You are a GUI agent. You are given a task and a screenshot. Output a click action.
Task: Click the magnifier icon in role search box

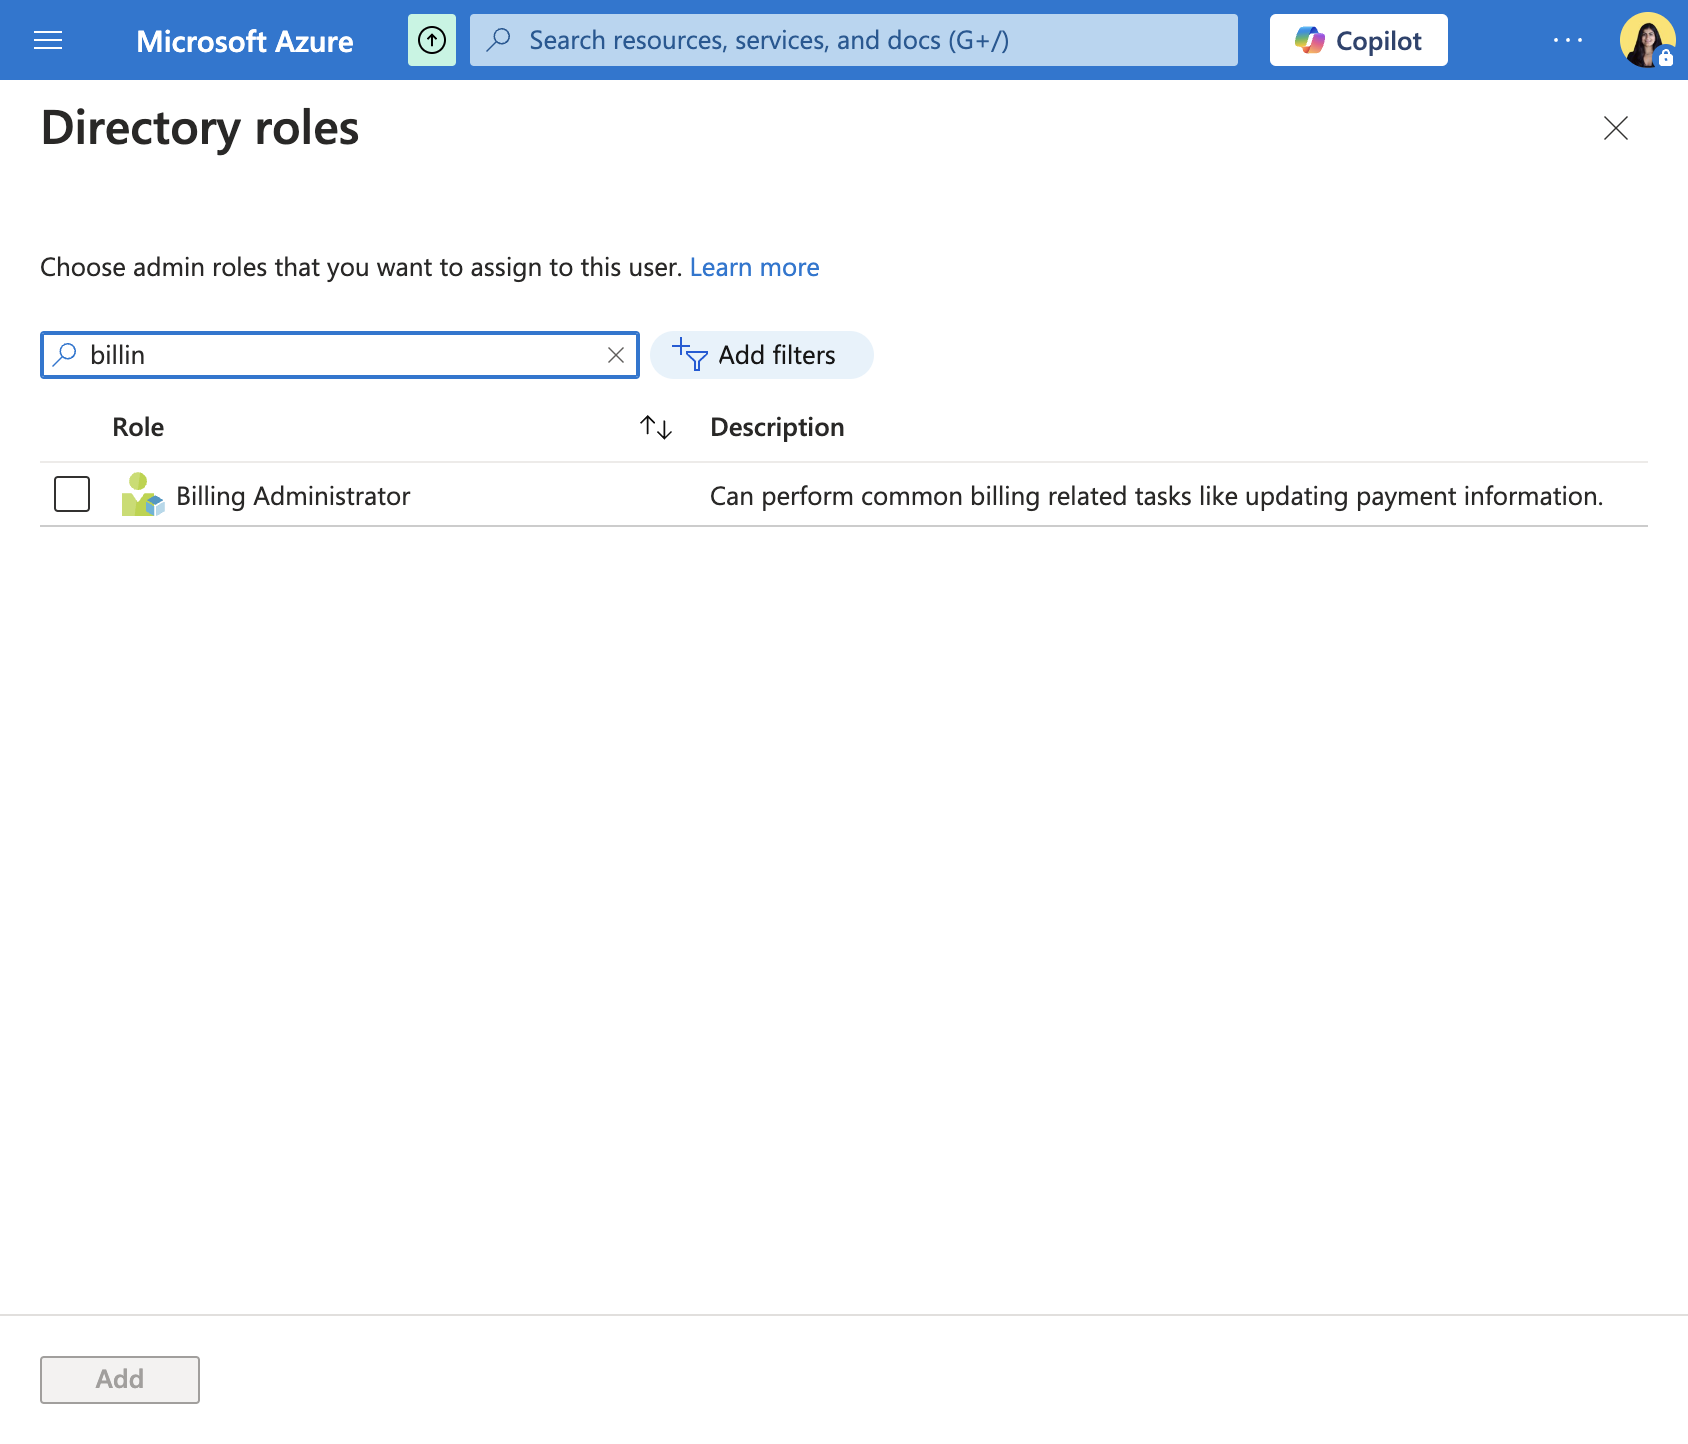[65, 354]
